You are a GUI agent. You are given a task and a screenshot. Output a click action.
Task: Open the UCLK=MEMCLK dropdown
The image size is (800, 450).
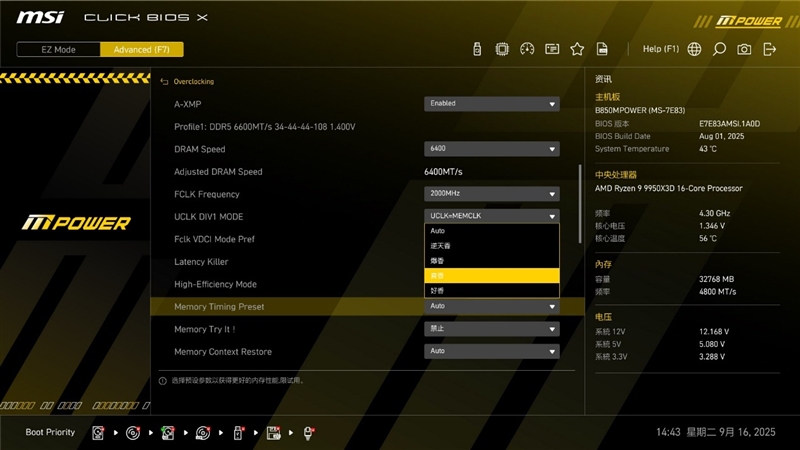tap(492, 216)
